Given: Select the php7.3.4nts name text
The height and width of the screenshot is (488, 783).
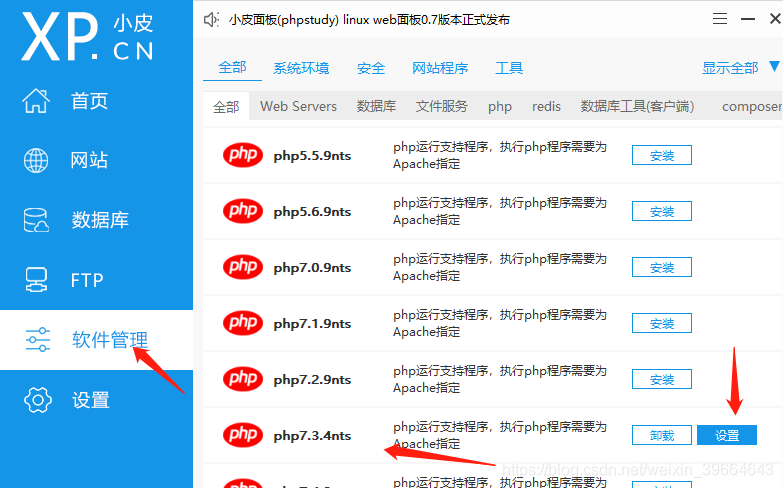Looking at the screenshot, I should 312,436.
